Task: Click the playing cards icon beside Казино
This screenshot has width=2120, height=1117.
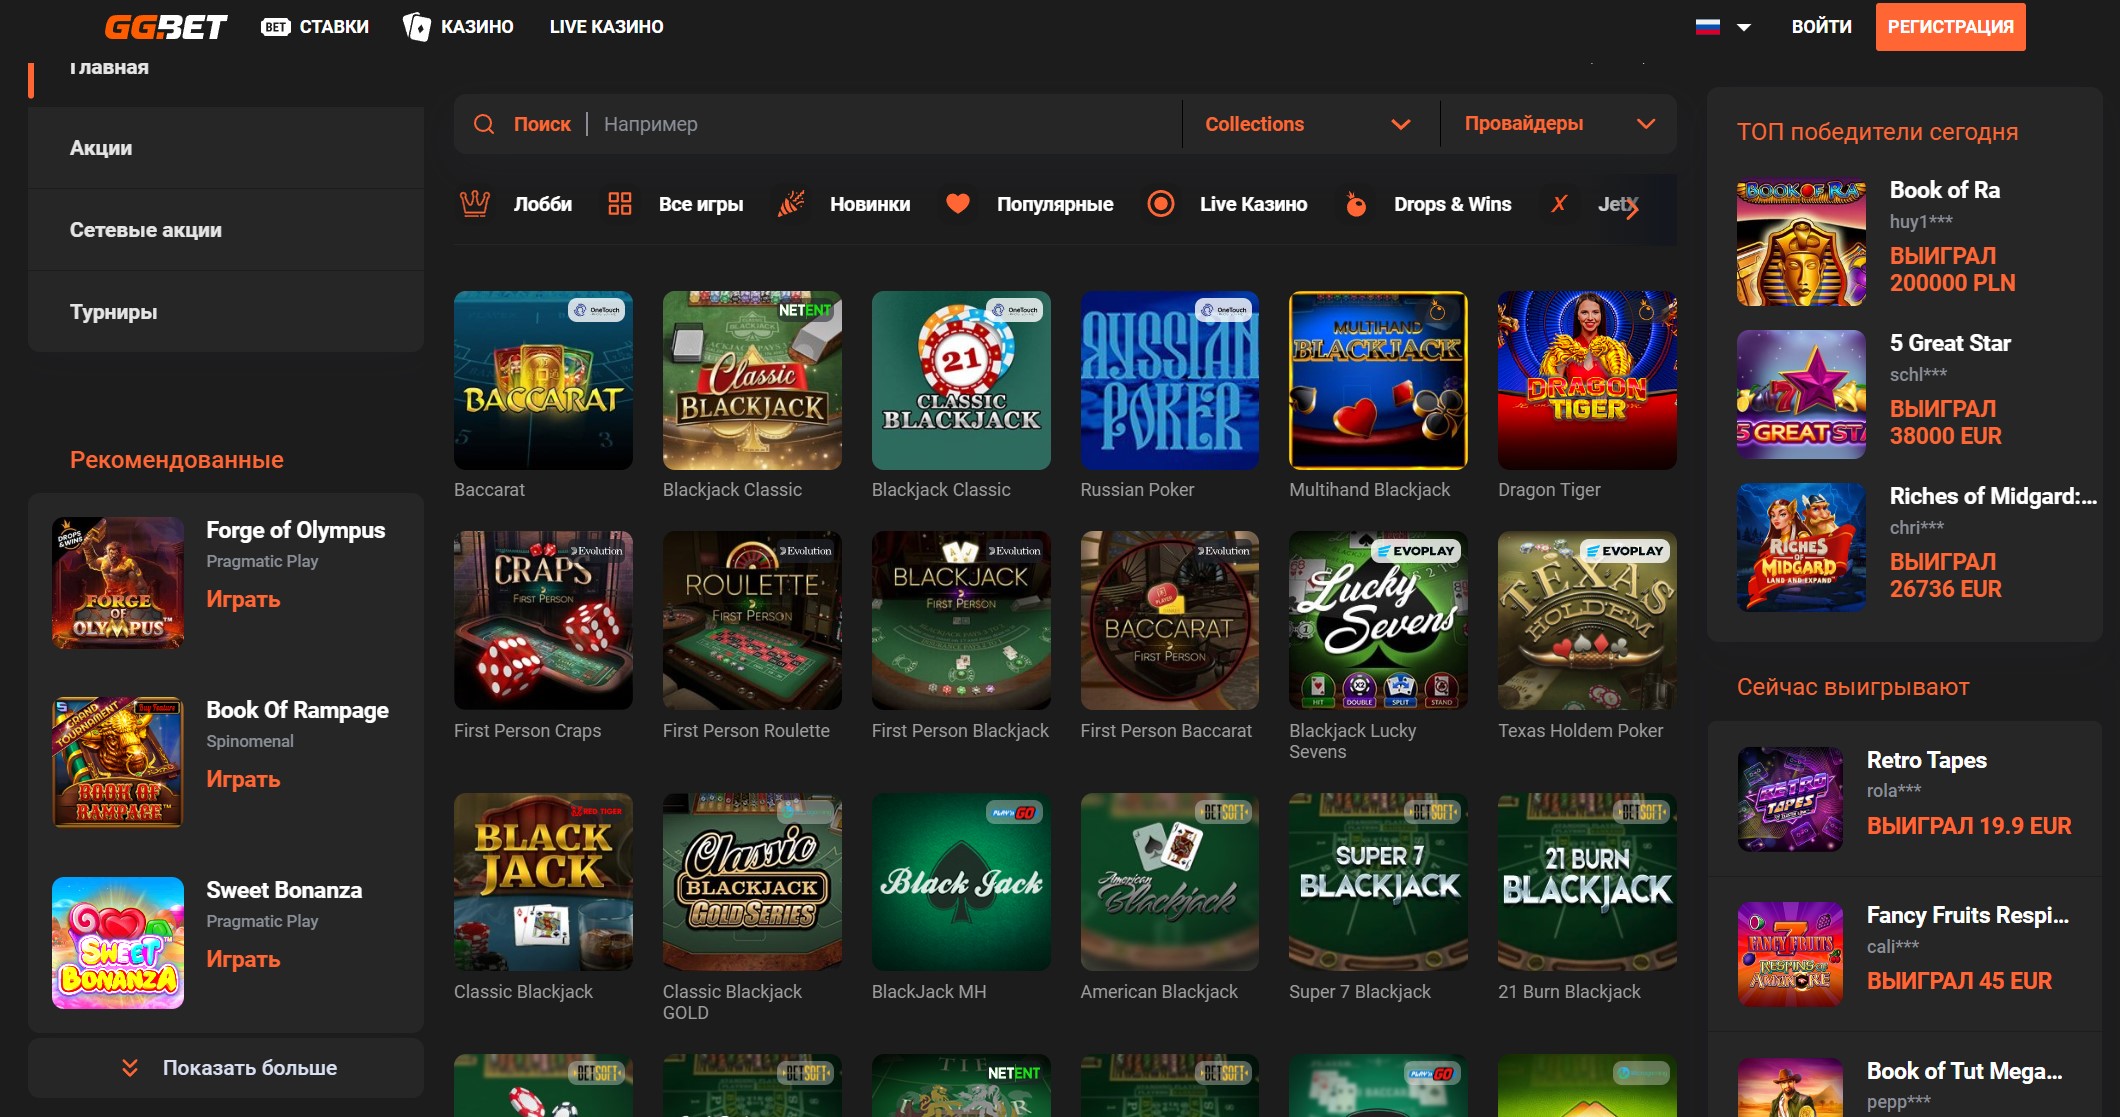Action: [416, 27]
